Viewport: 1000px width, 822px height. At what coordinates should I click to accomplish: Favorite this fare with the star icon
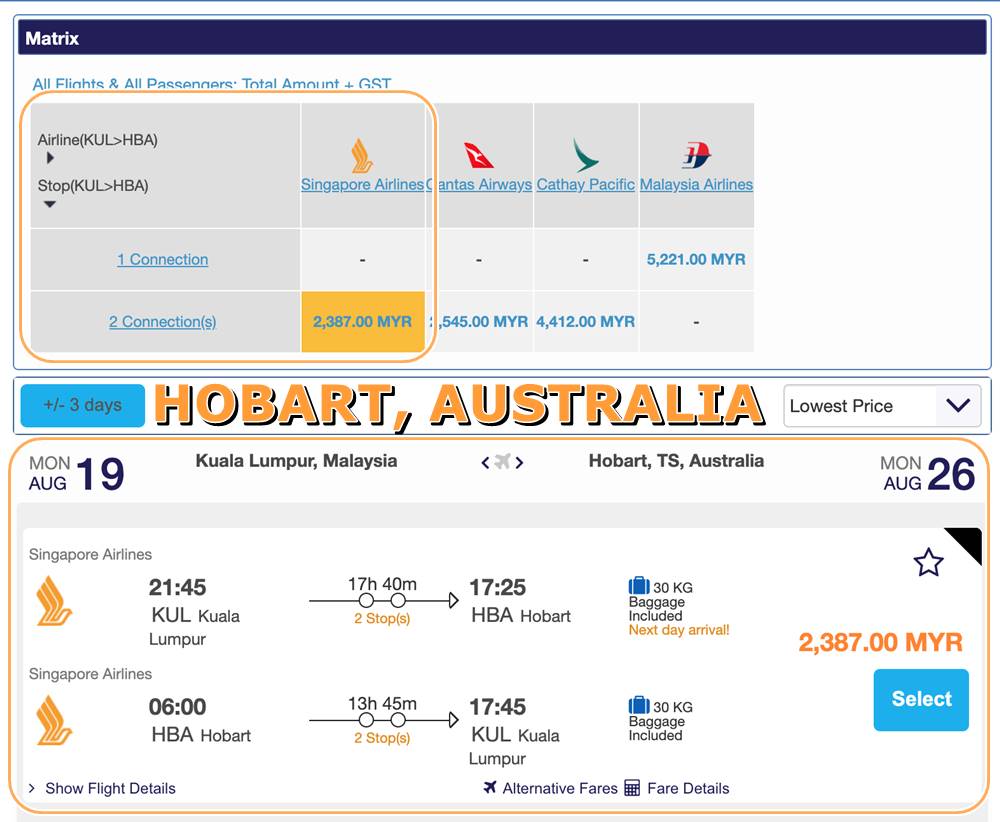(928, 562)
